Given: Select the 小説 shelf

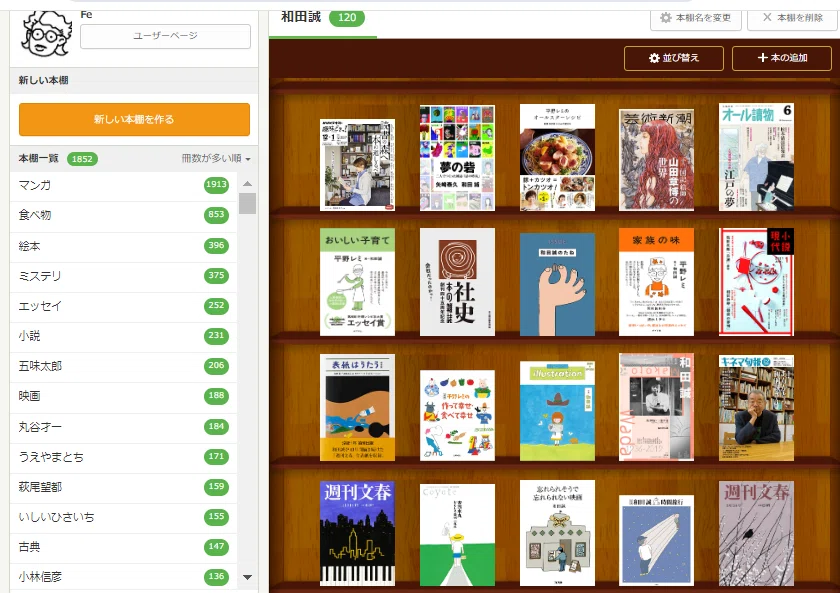Looking at the screenshot, I should (123, 336).
